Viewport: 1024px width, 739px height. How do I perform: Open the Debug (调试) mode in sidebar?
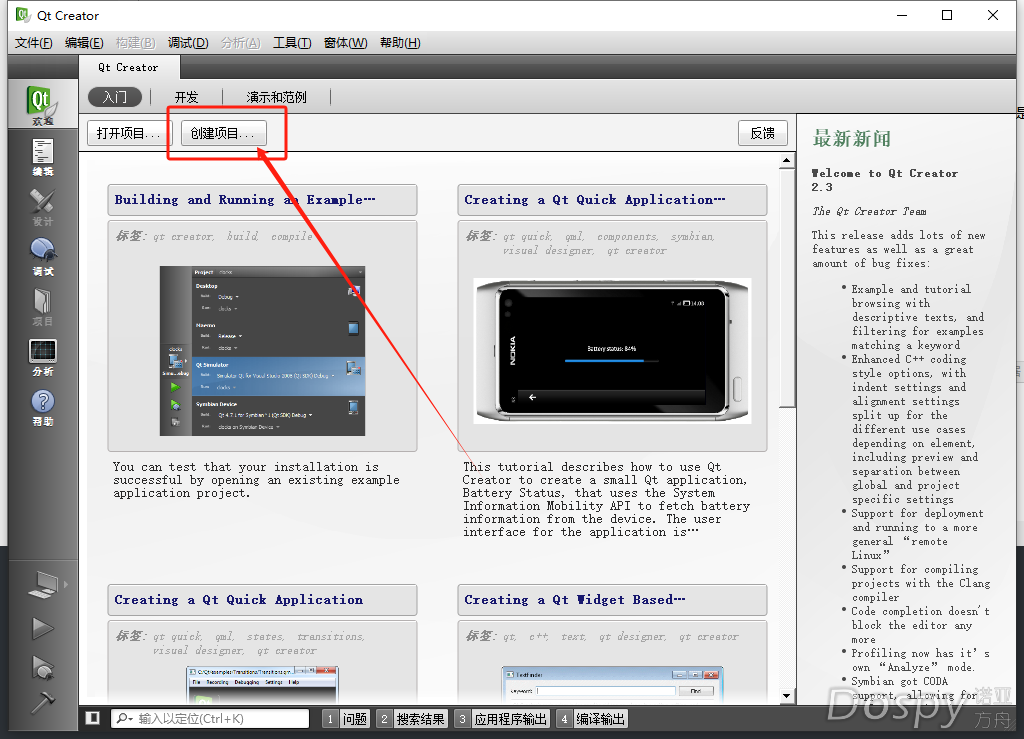[42, 257]
